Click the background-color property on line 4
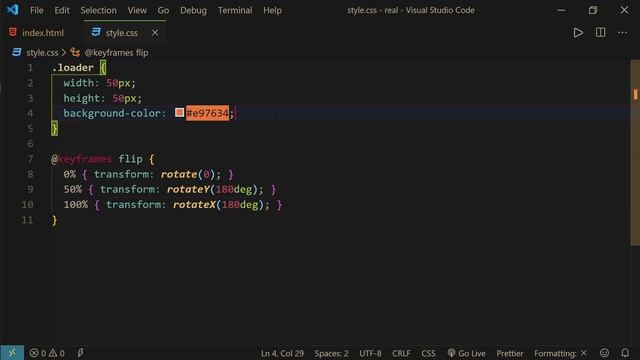Screen dimensions: 640x360 [x=112, y=113]
